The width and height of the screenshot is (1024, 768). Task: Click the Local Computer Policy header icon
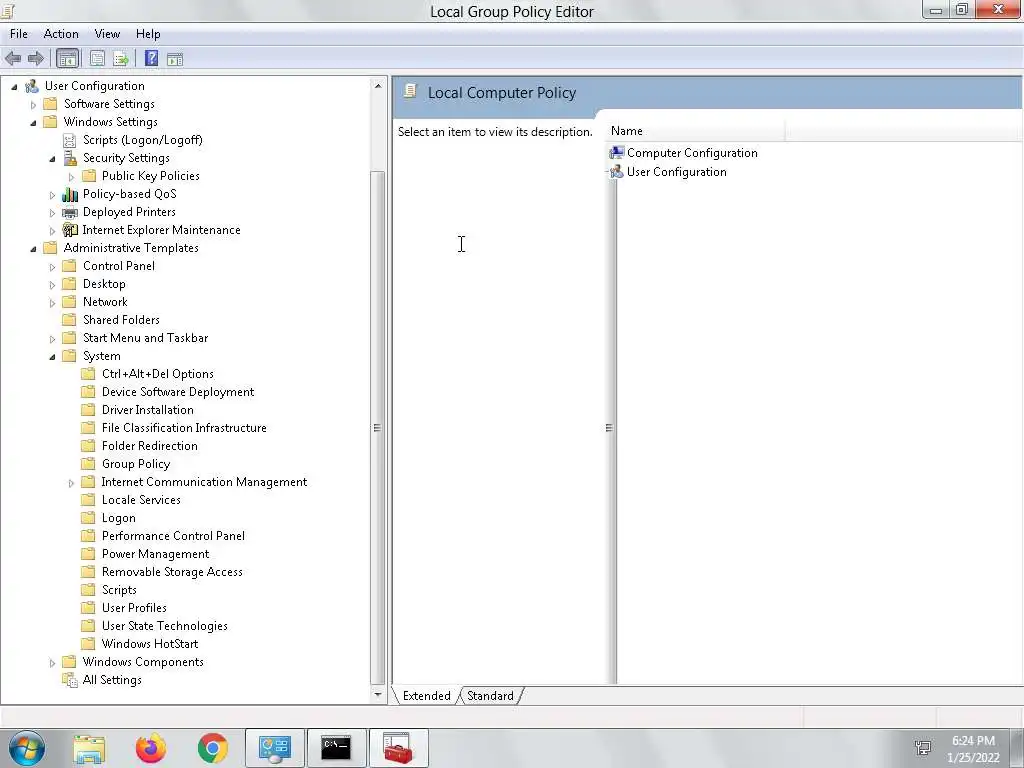(x=410, y=91)
